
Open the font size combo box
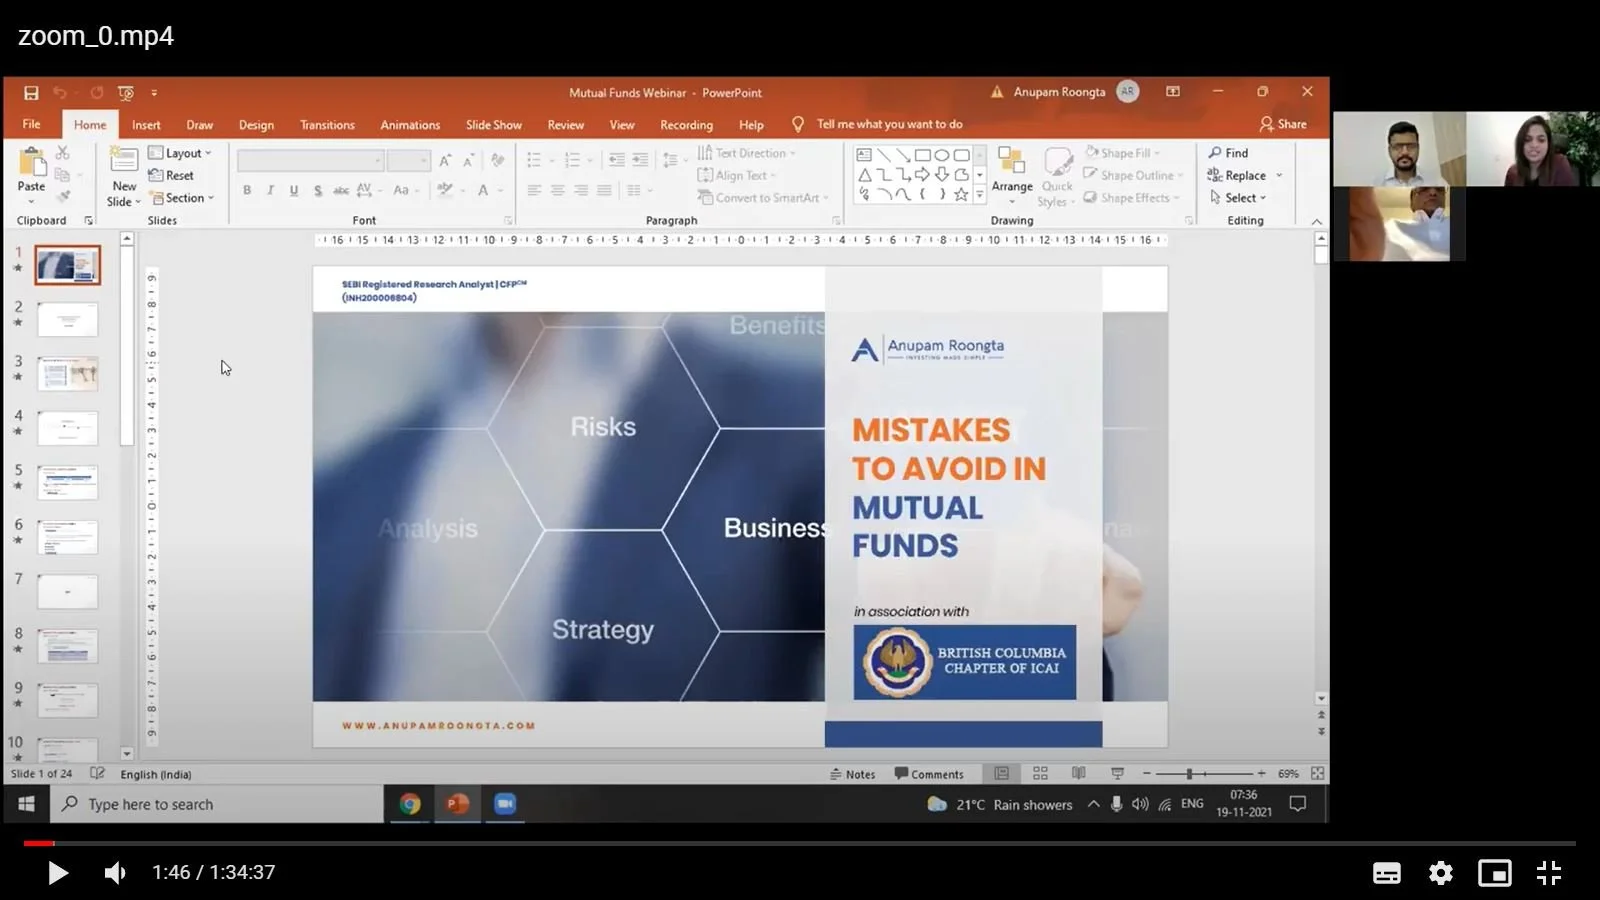(x=408, y=160)
